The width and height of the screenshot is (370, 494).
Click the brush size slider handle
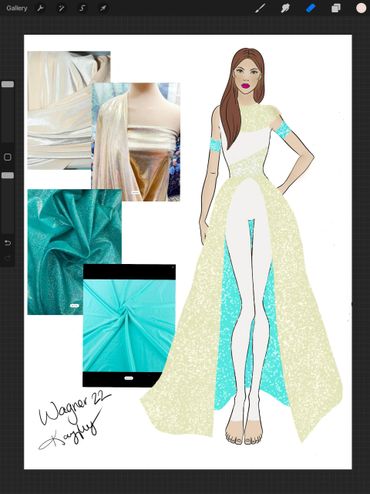[7, 84]
